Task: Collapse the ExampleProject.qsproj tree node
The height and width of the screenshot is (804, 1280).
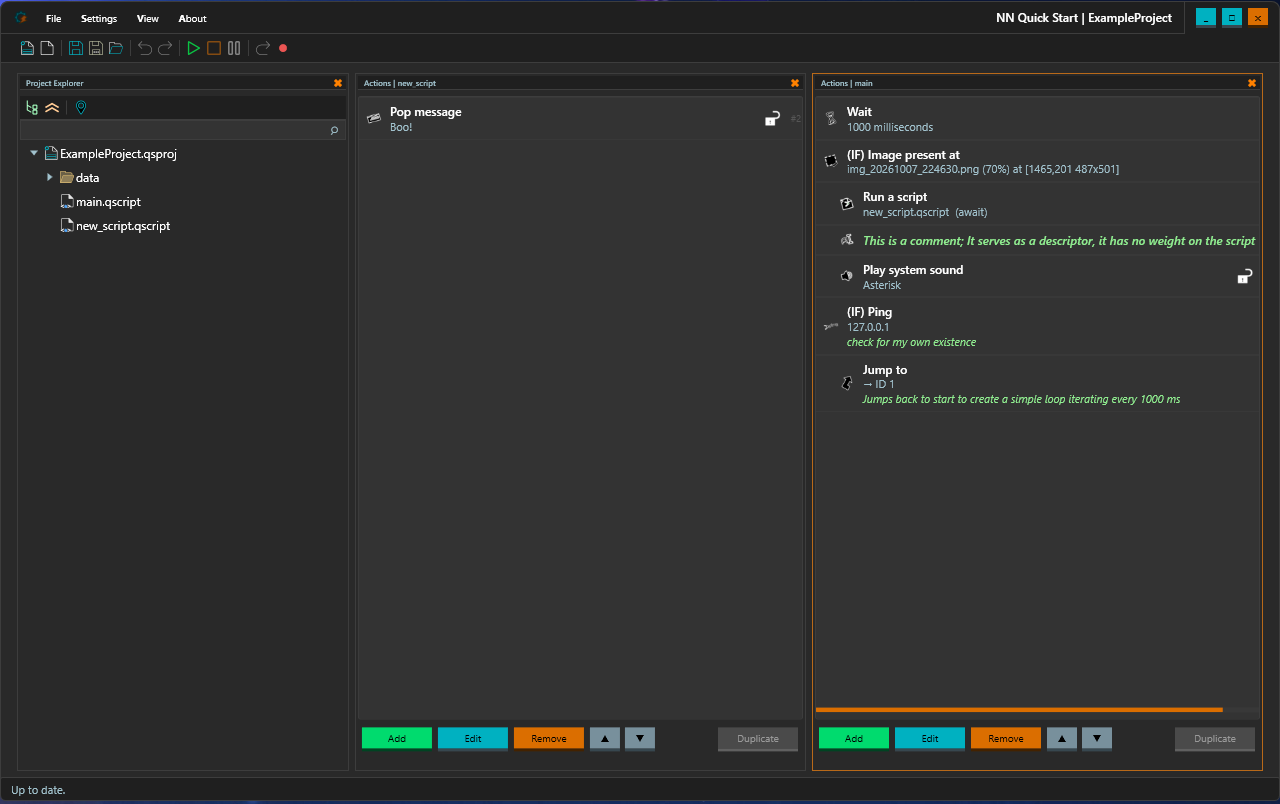Action: click(x=34, y=154)
